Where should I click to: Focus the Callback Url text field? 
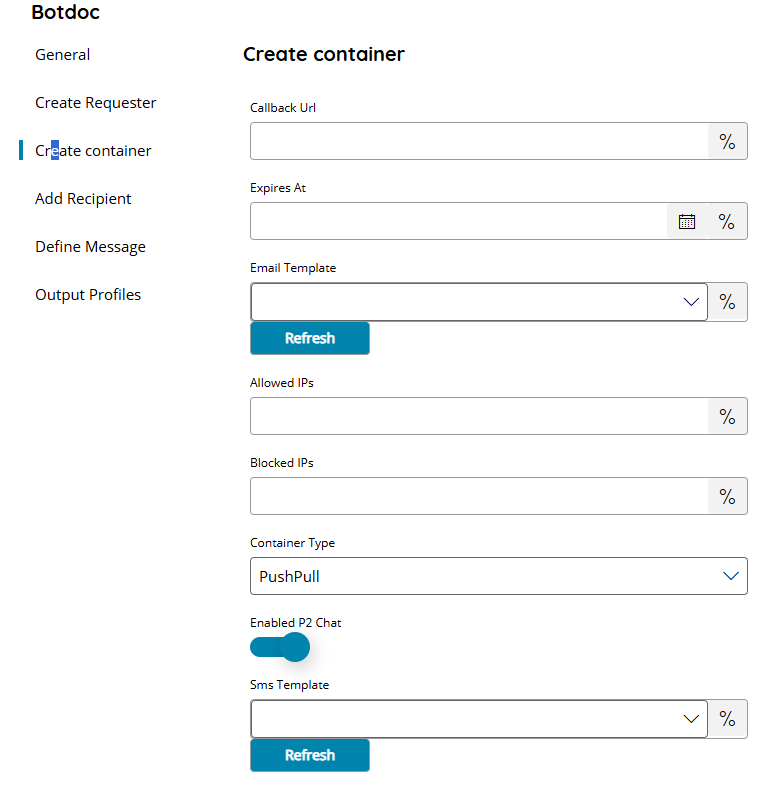(x=479, y=141)
